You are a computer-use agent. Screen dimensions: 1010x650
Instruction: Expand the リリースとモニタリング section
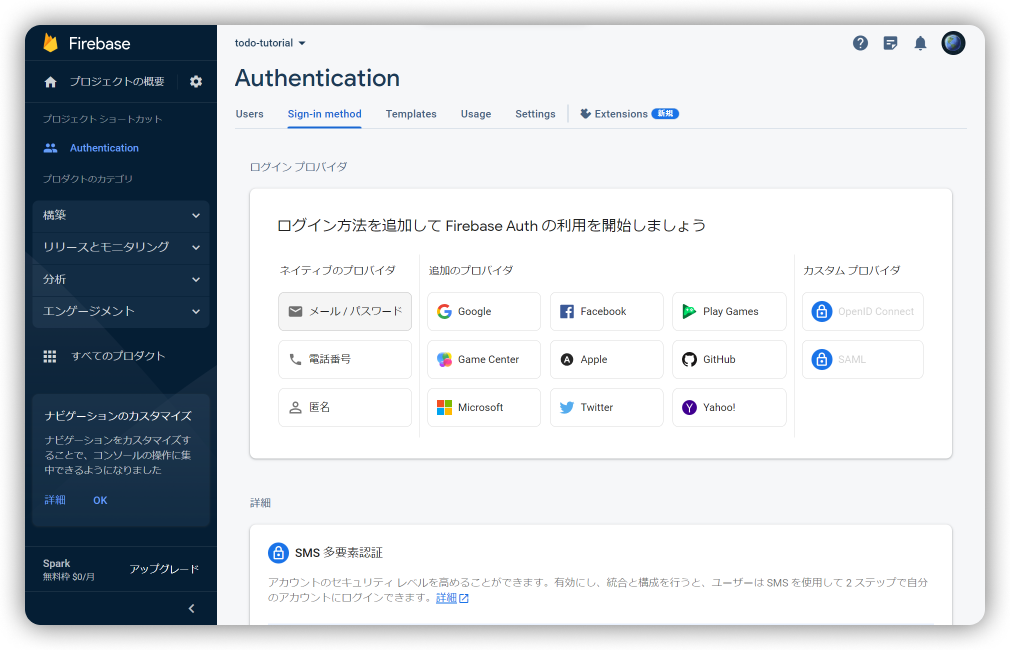point(121,247)
